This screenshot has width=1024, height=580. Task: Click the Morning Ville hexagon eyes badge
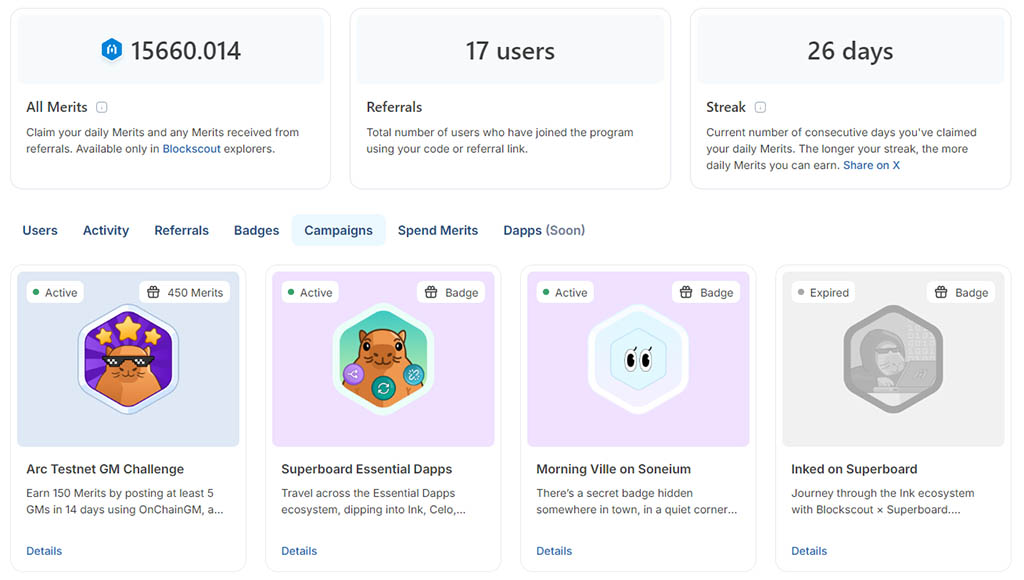638,359
